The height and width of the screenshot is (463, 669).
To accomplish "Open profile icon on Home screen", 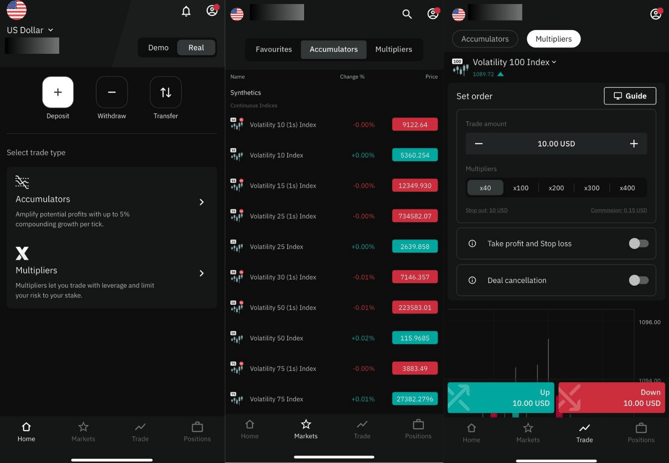I will (212, 10).
